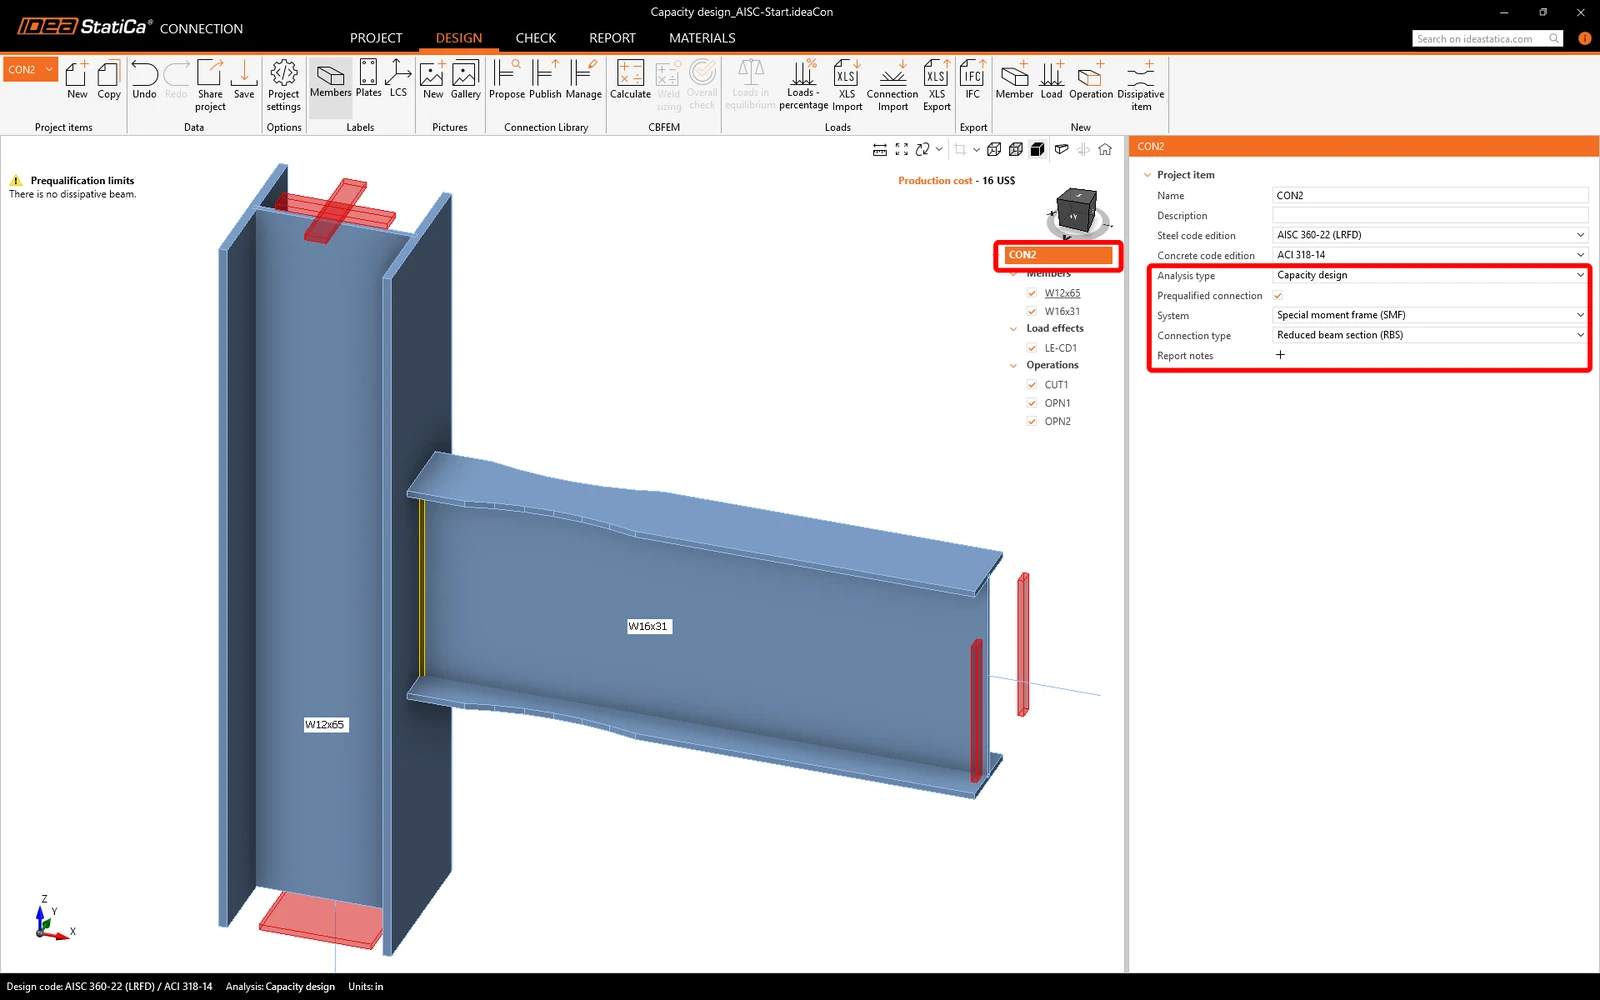1600x1000 pixels.
Task: Edit the Name input field
Action: click(1430, 195)
